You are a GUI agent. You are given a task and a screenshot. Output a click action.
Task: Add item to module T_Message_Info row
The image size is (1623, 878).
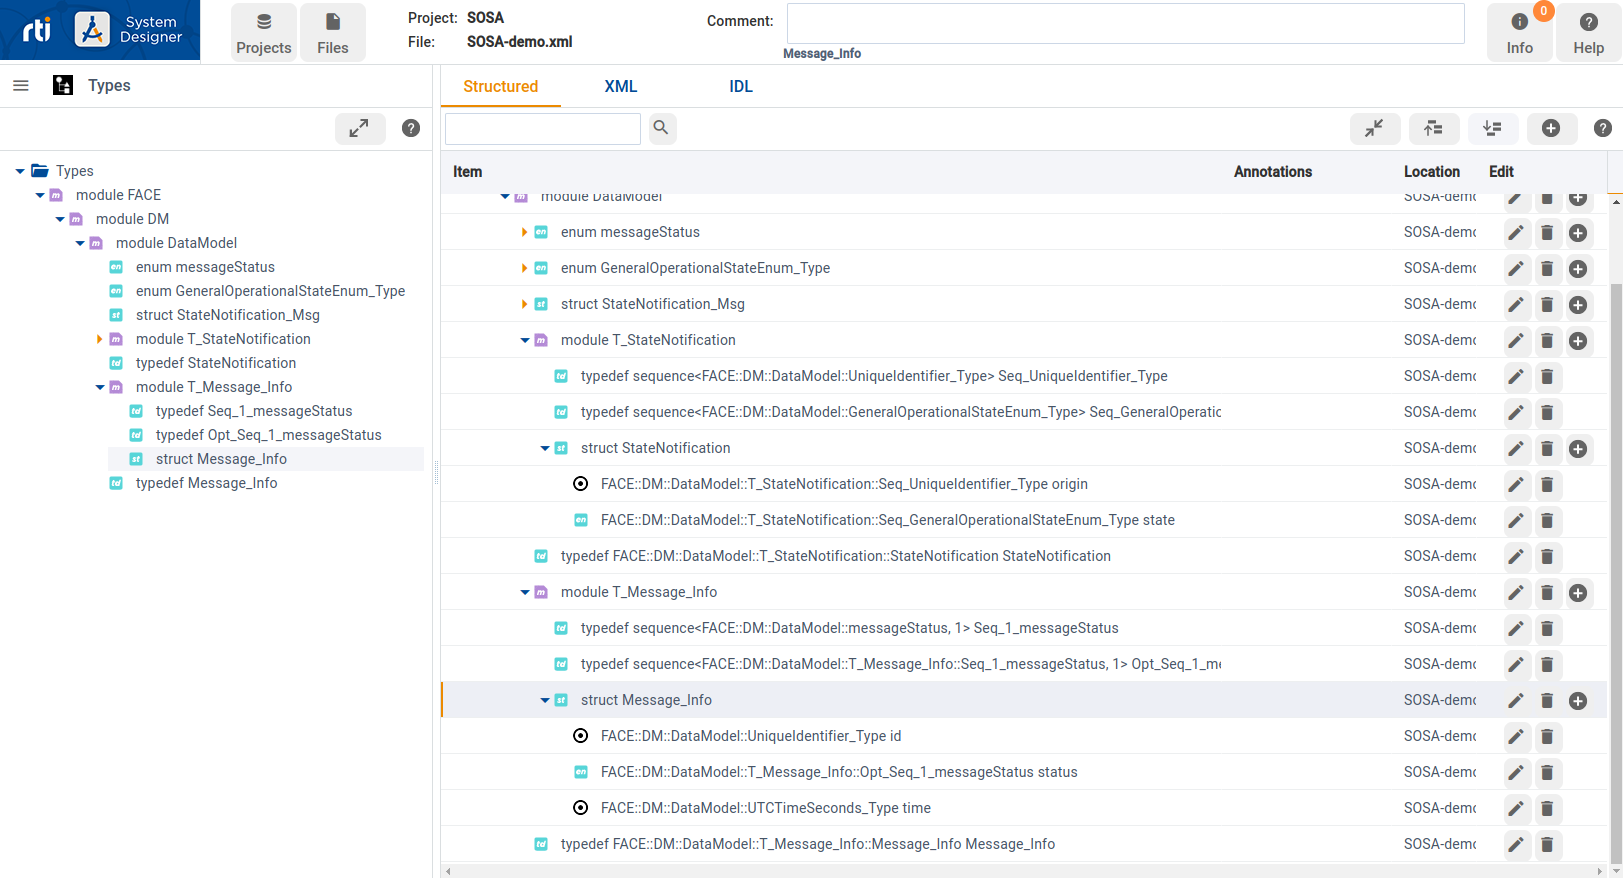[x=1578, y=593]
